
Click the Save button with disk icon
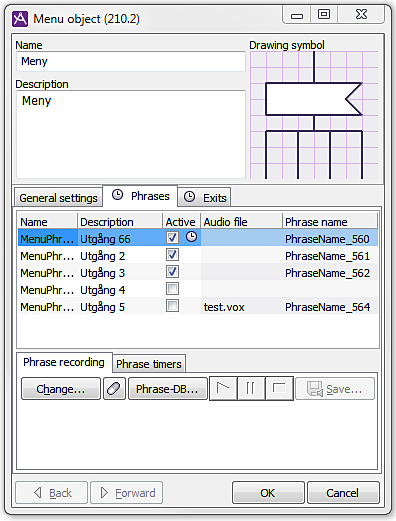pyautogui.click(x=335, y=388)
